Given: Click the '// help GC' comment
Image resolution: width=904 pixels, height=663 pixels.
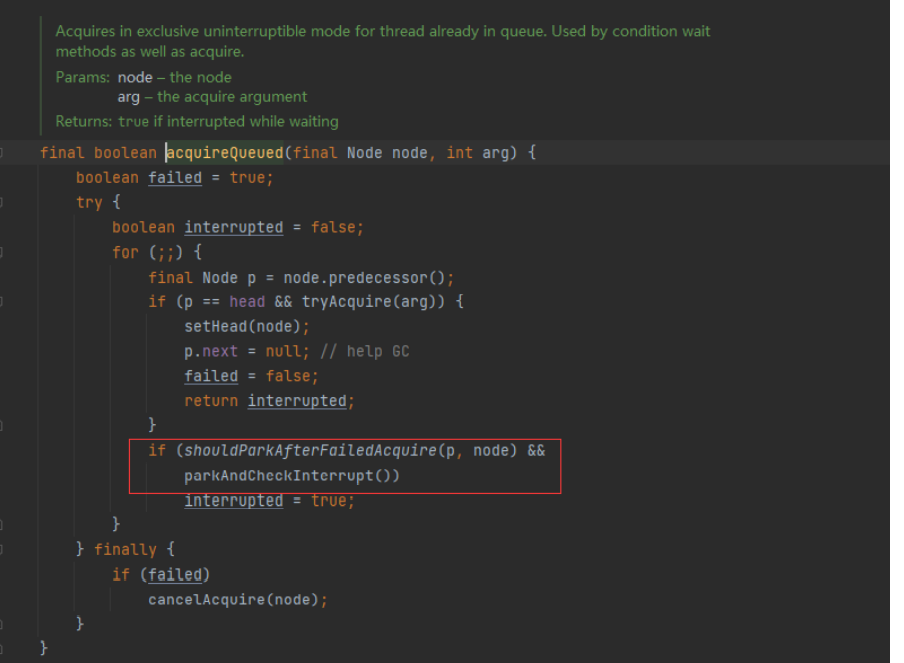Looking at the screenshot, I should point(364,351).
